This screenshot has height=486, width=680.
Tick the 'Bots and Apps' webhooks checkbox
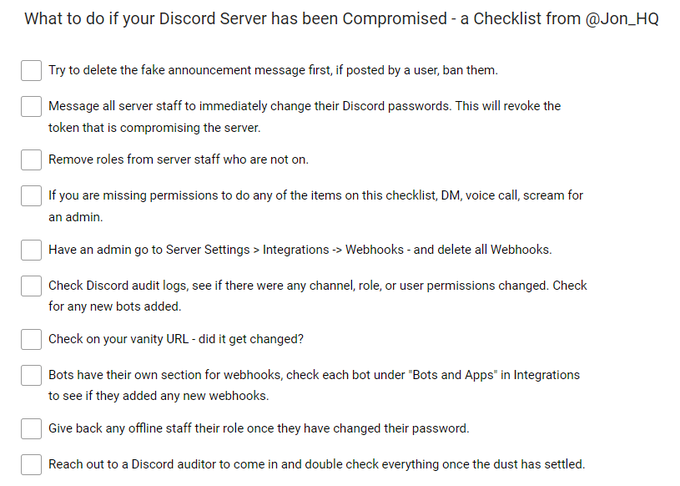[31, 375]
